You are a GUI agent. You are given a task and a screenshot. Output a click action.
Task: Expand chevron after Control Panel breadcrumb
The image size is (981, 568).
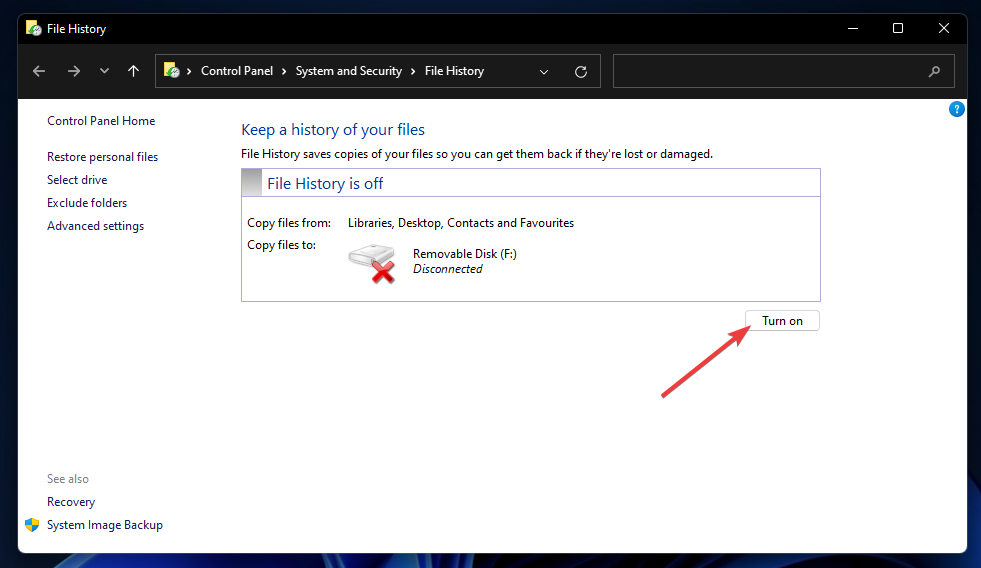284,71
